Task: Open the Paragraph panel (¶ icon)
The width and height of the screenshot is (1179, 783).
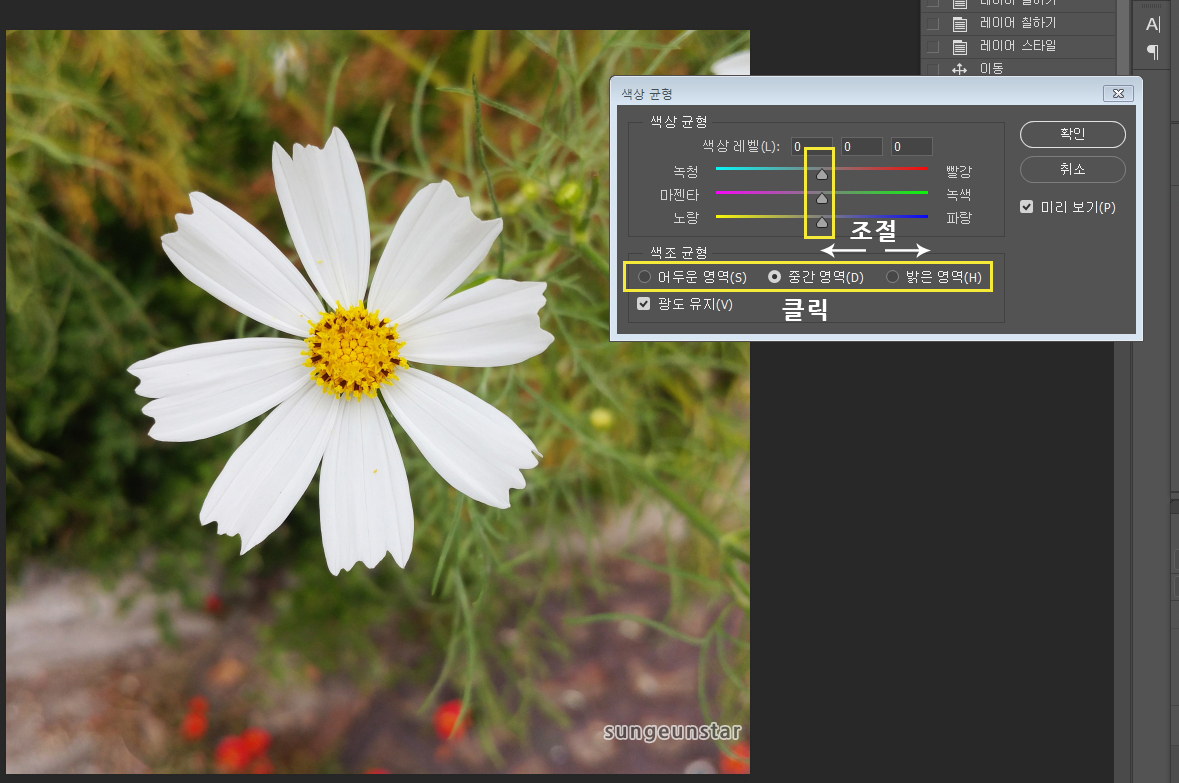Action: (1153, 52)
